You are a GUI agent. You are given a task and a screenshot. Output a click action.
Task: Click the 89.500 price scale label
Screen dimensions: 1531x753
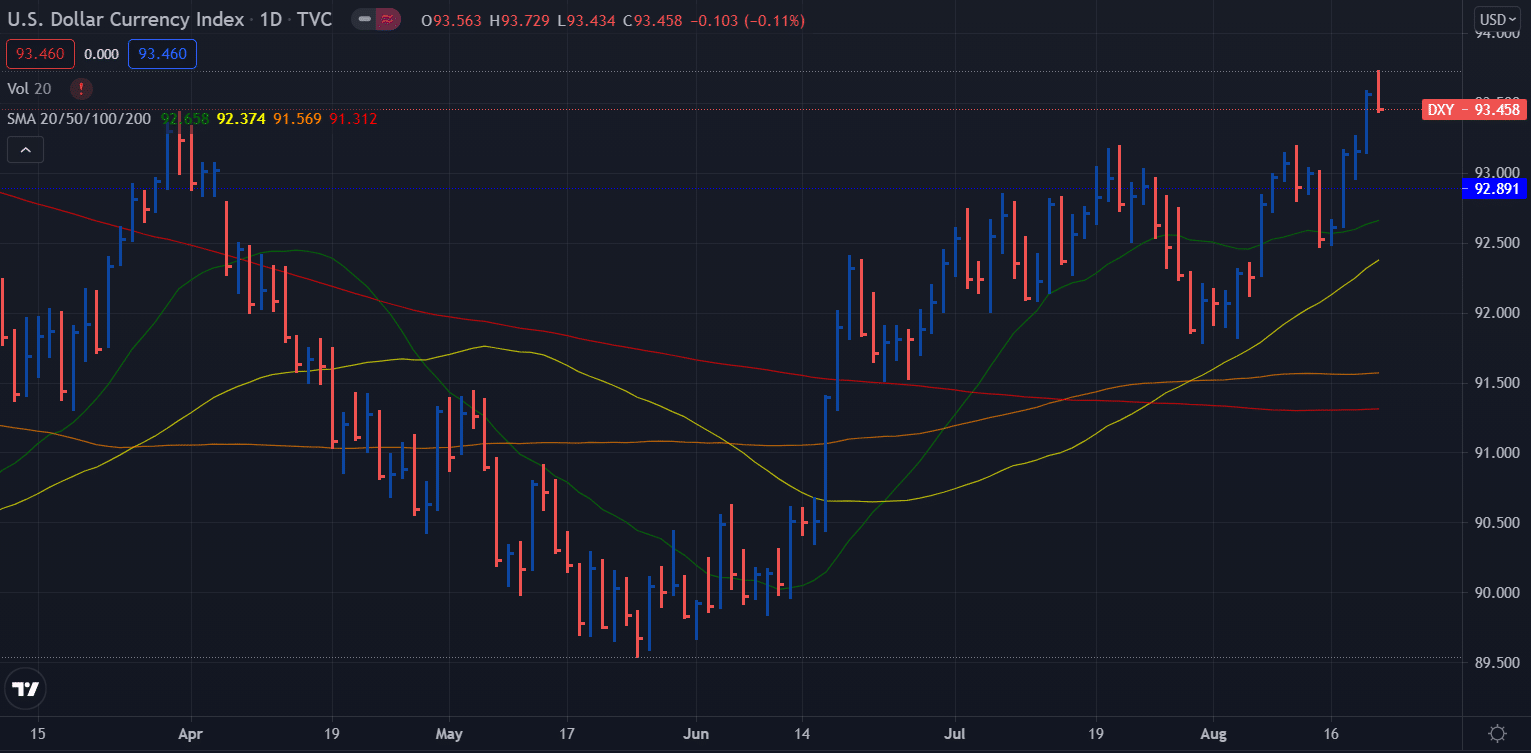pyautogui.click(x=1497, y=663)
